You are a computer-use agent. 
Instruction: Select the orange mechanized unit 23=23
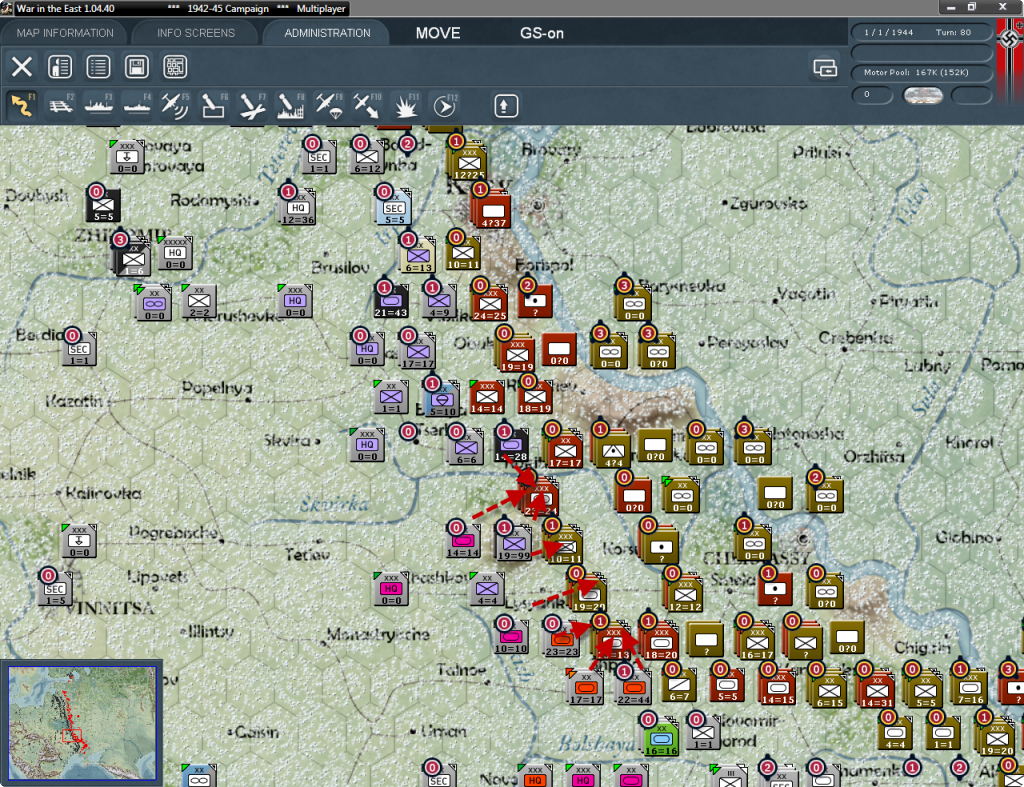(562, 640)
